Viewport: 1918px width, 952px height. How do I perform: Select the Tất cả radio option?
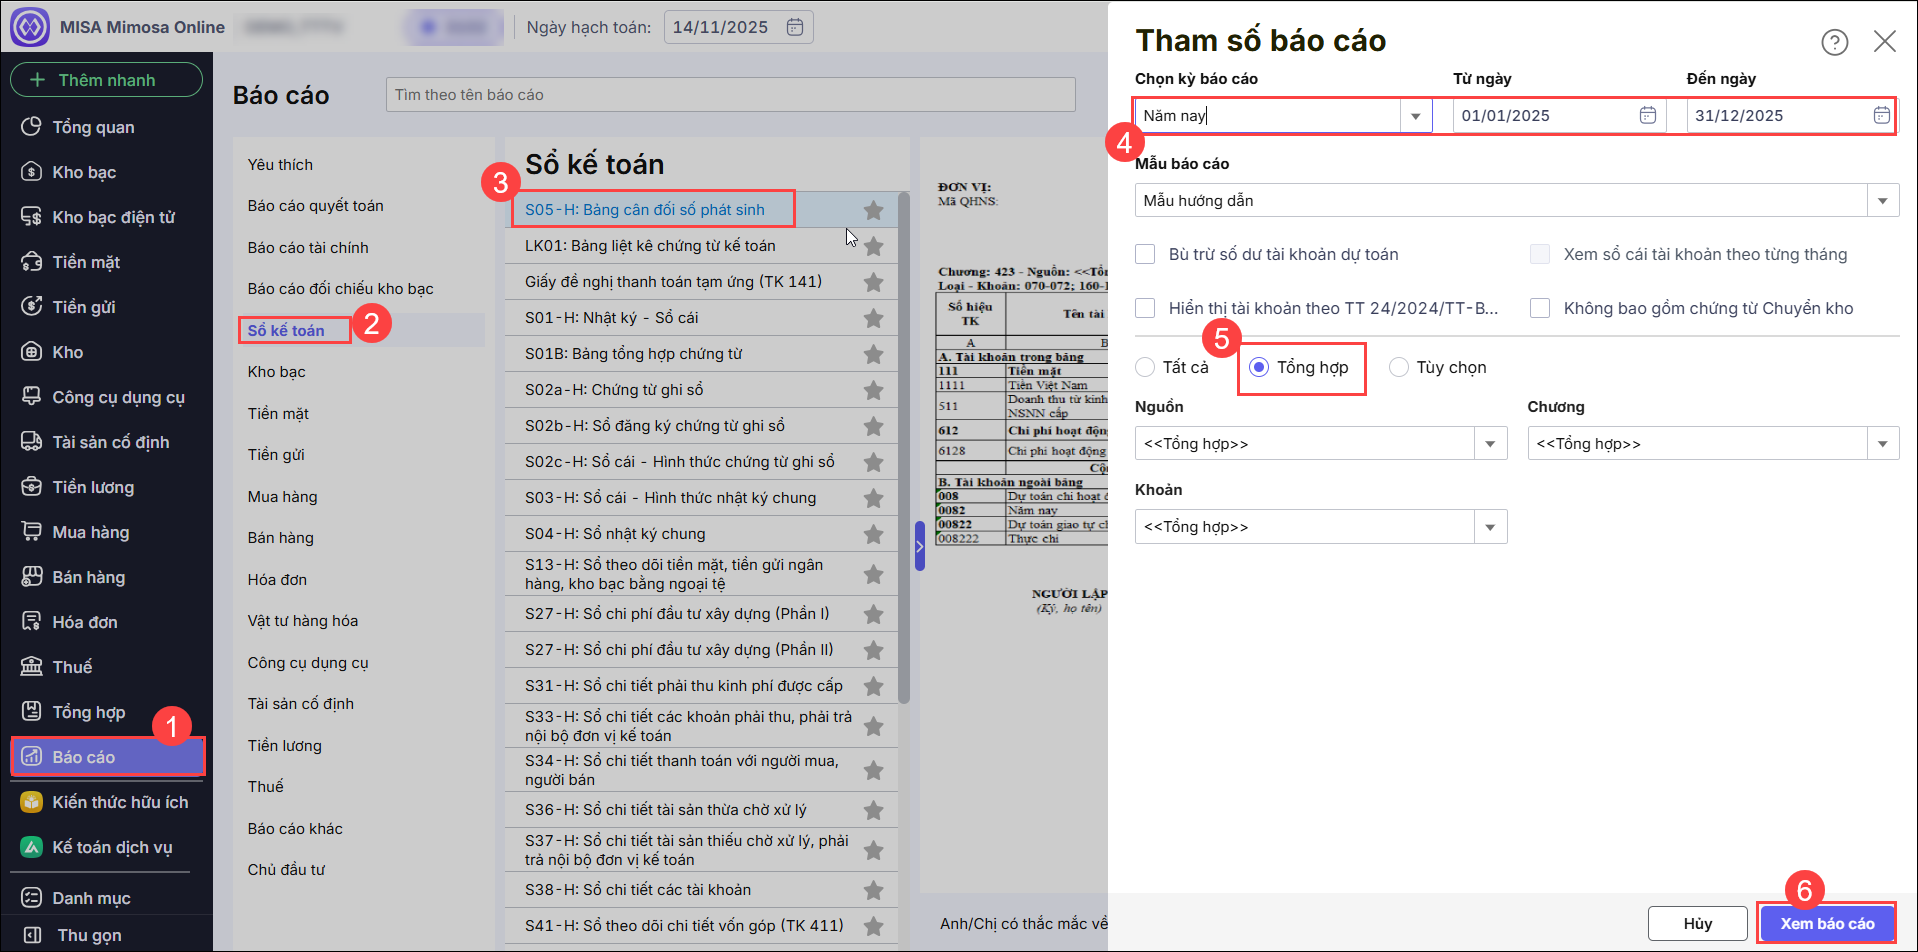[1145, 367]
